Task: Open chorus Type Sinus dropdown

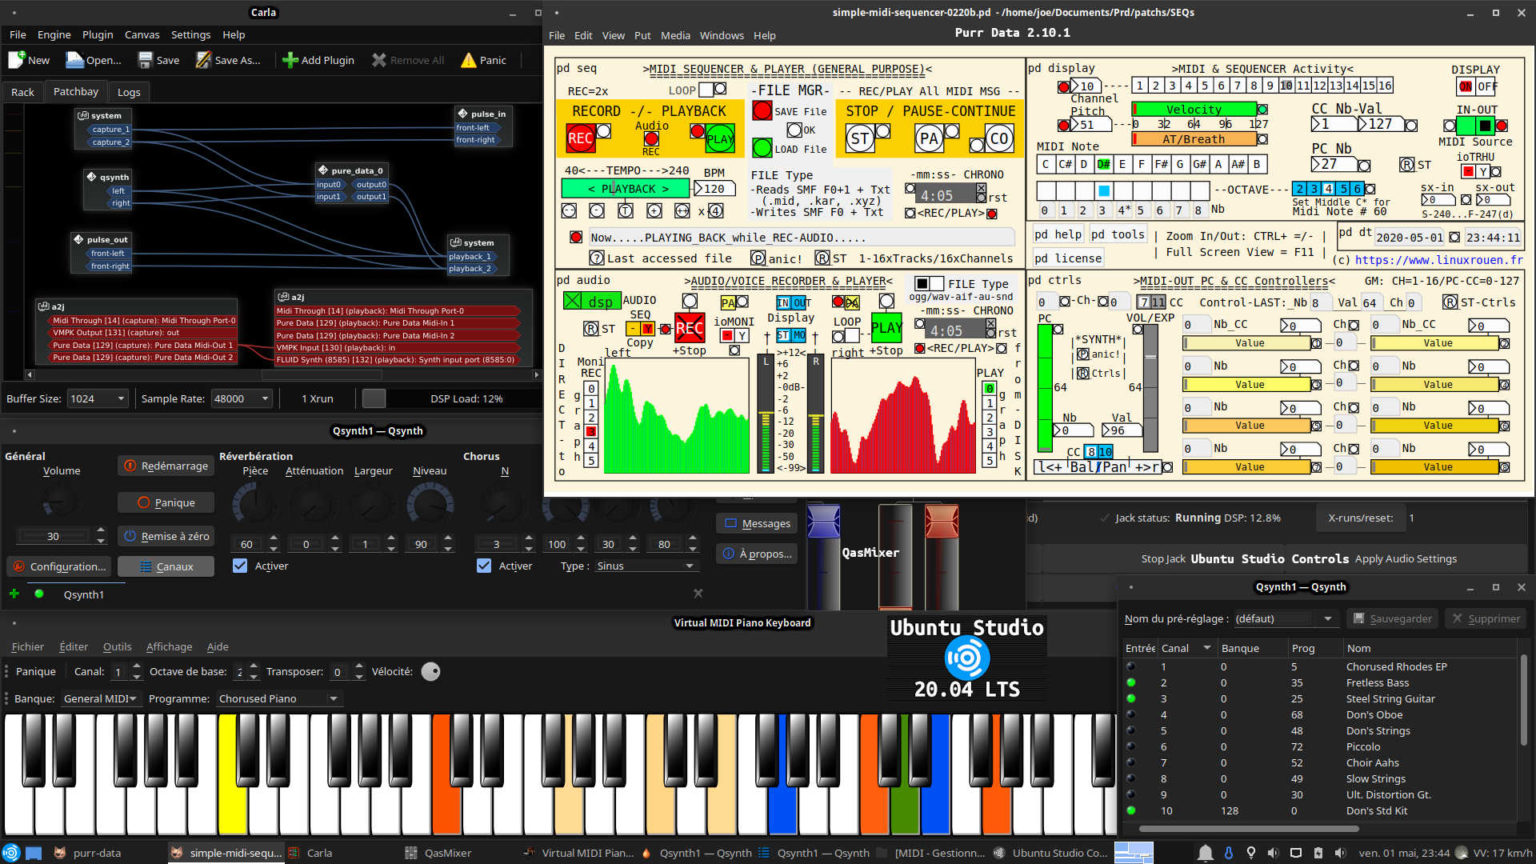Action: tap(645, 566)
